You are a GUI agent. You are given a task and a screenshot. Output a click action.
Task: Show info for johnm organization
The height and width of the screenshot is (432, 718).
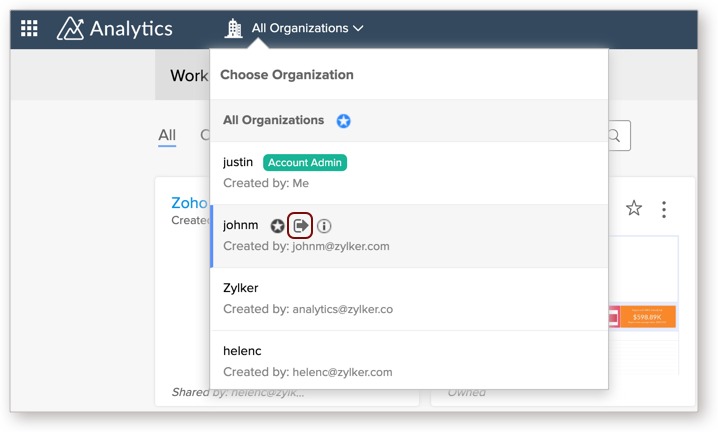click(x=324, y=226)
